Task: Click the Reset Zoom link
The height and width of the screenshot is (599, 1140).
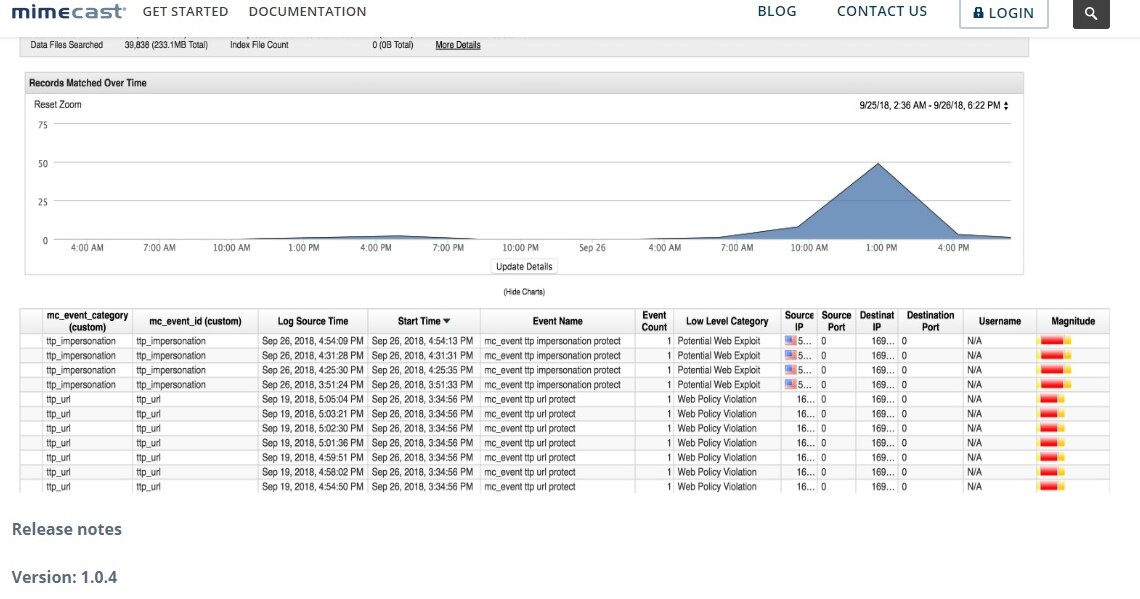Action: click(58, 104)
